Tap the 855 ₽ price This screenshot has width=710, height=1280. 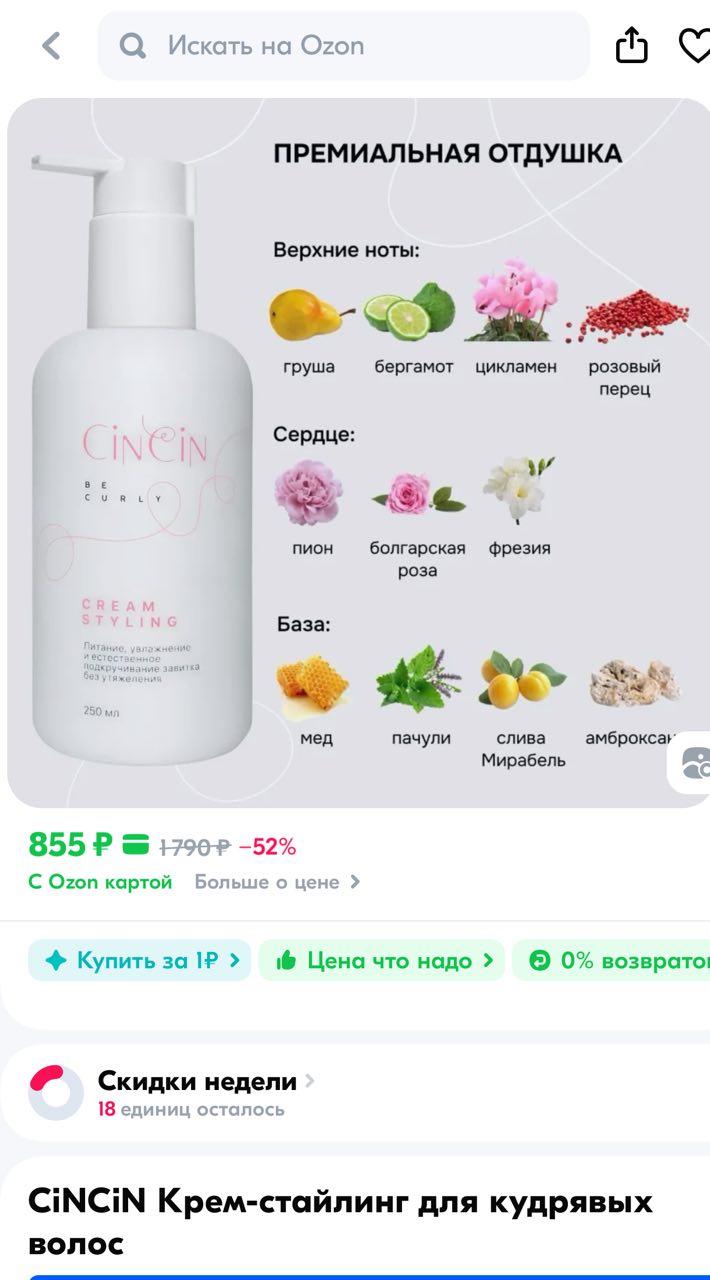point(70,846)
